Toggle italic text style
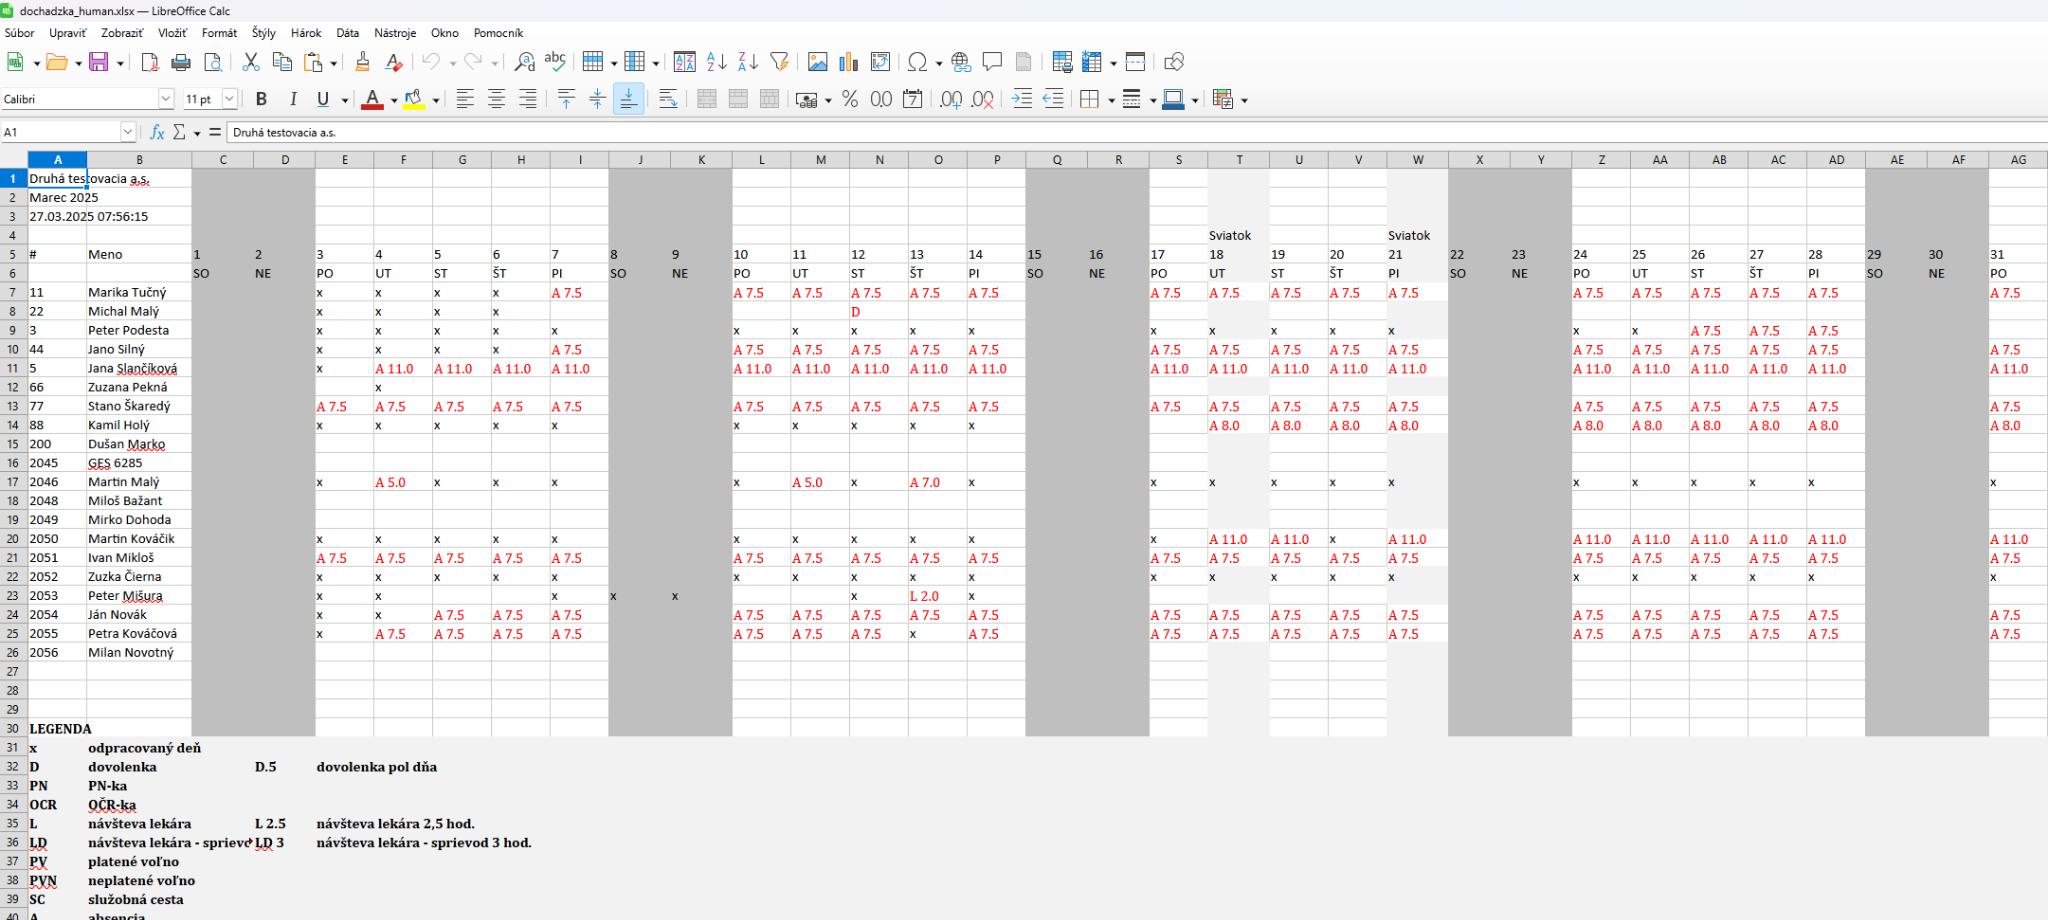The image size is (2048, 920). click(293, 99)
